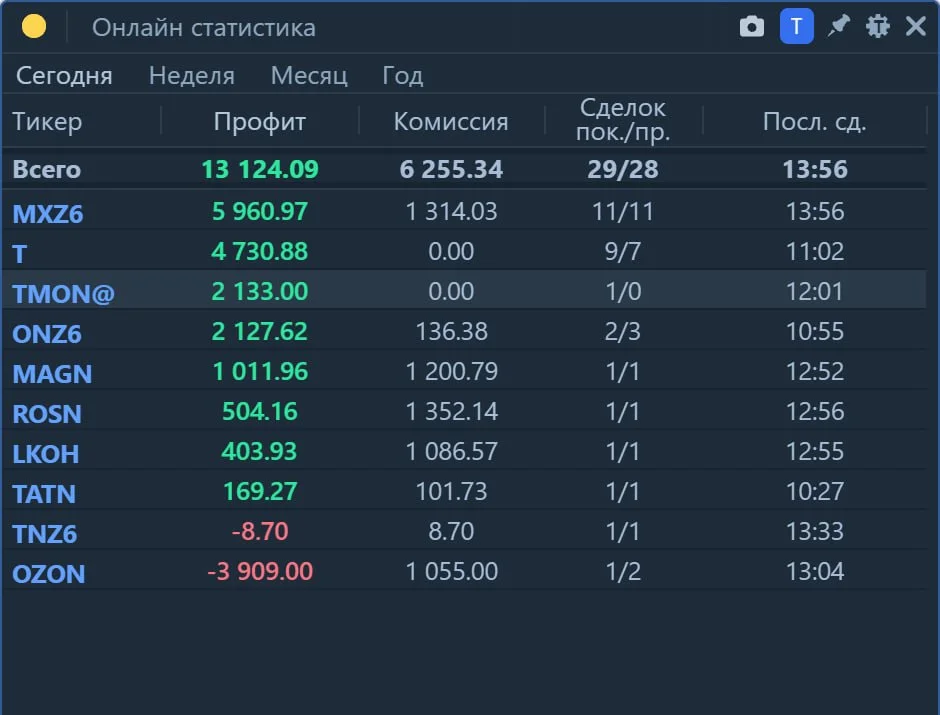Viewport: 940px width, 715px height.
Task: Click T profit value 4 730.88
Action: [260, 252]
